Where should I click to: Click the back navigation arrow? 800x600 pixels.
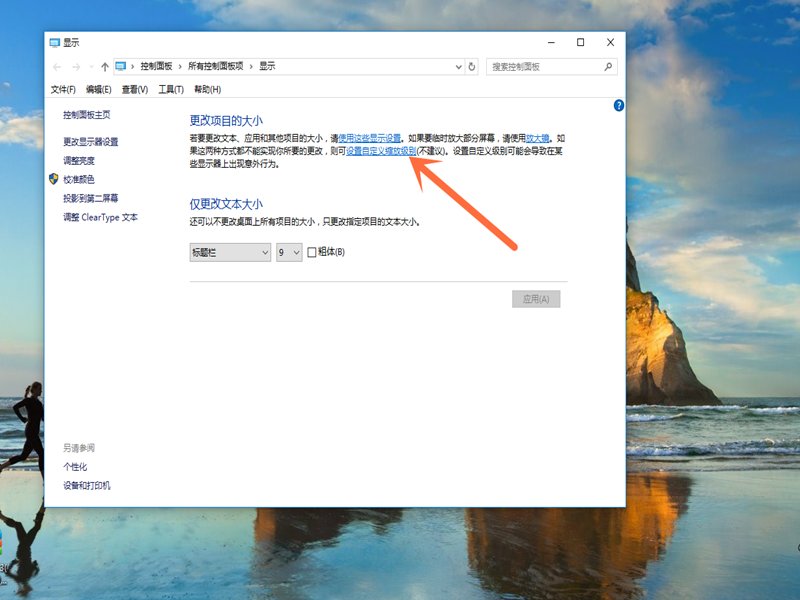57,67
